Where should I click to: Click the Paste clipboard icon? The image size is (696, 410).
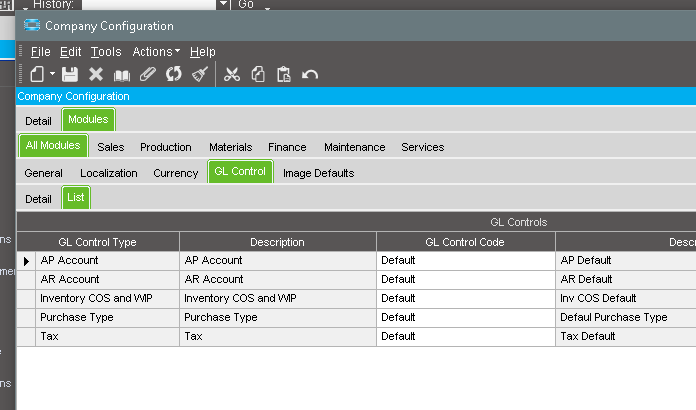click(x=284, y=74)
